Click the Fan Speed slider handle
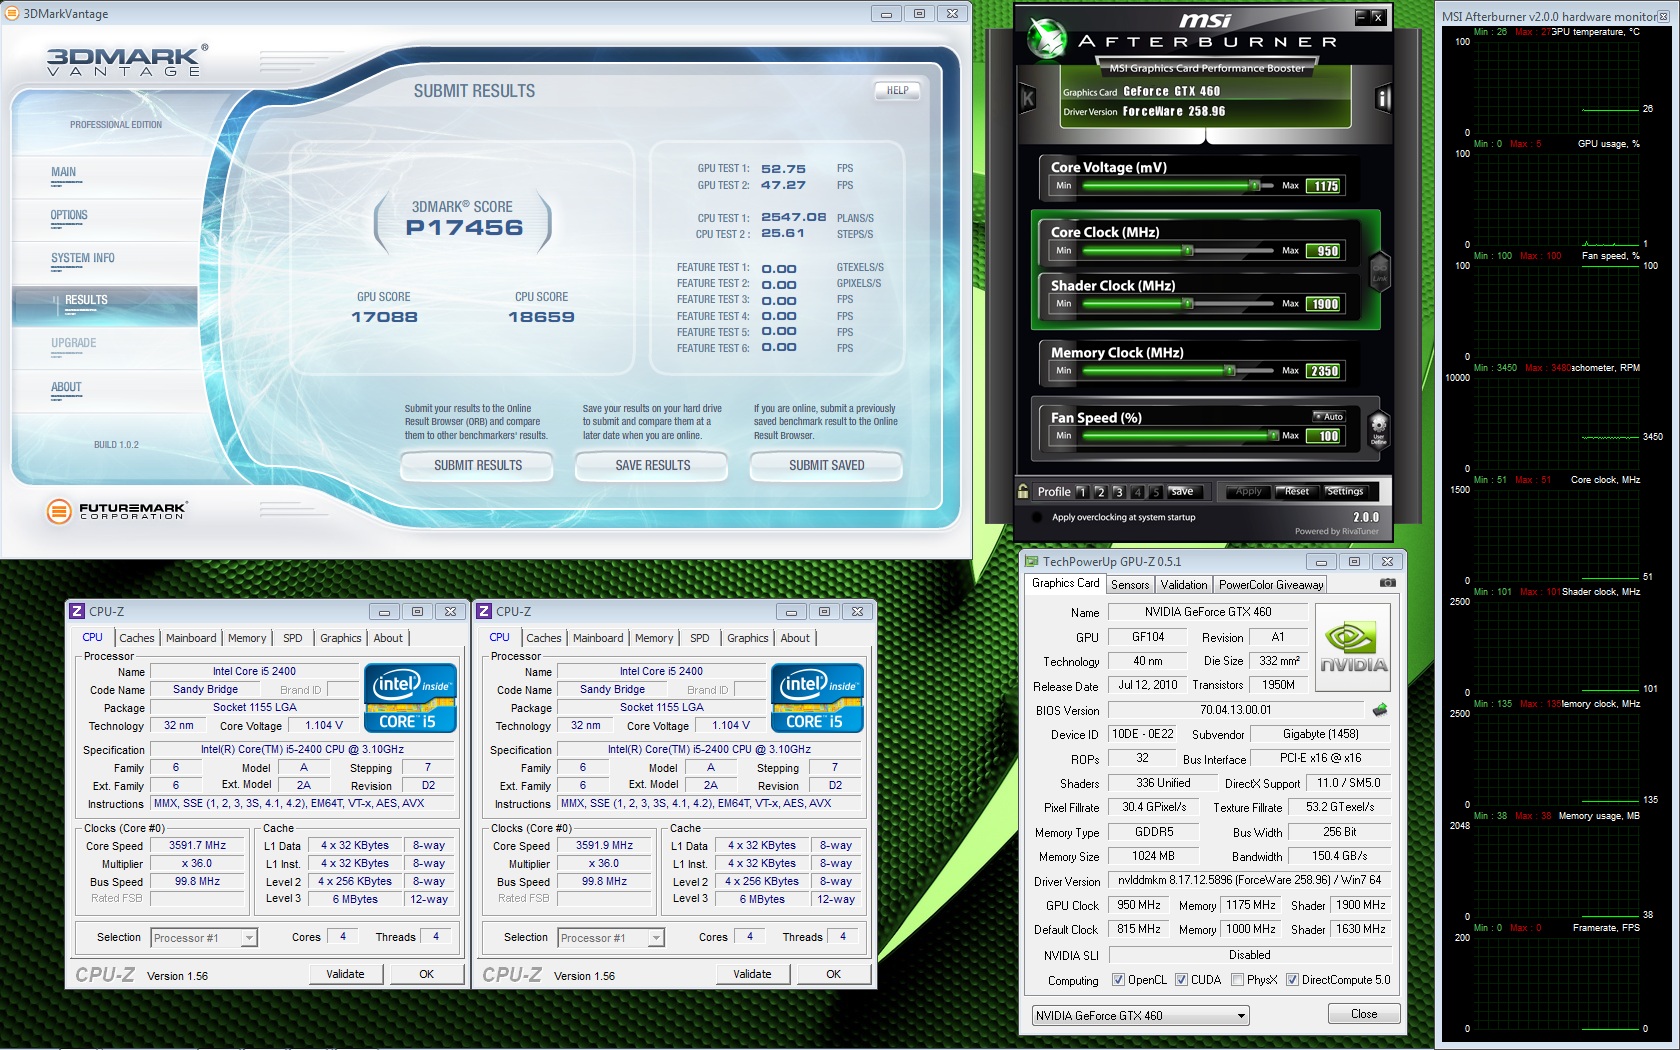This screenshot has width=1680, height=1050. (x=1273, y=436)
